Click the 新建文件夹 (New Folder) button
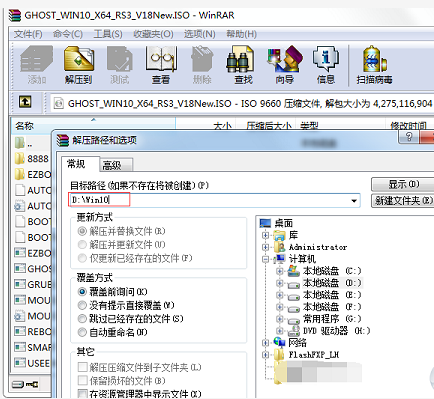Image resolution: width=434 pixels, height=399 pixels. (403, 201)
